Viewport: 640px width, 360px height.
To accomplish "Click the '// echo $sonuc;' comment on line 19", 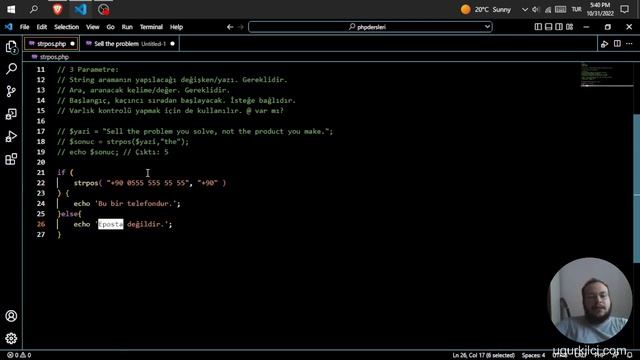I will click(113, 152).
